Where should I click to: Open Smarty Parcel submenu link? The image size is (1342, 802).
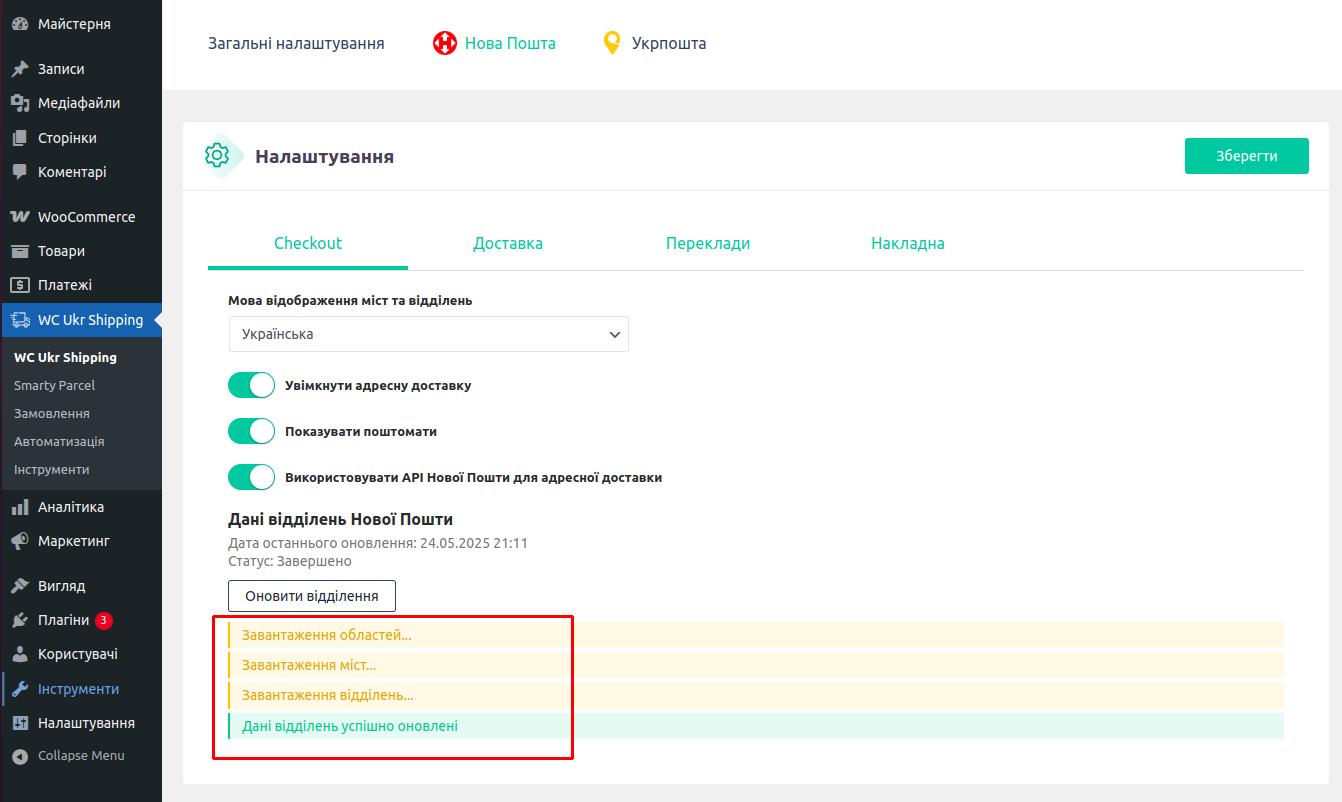pyautogui.click(x=55, y=385)
